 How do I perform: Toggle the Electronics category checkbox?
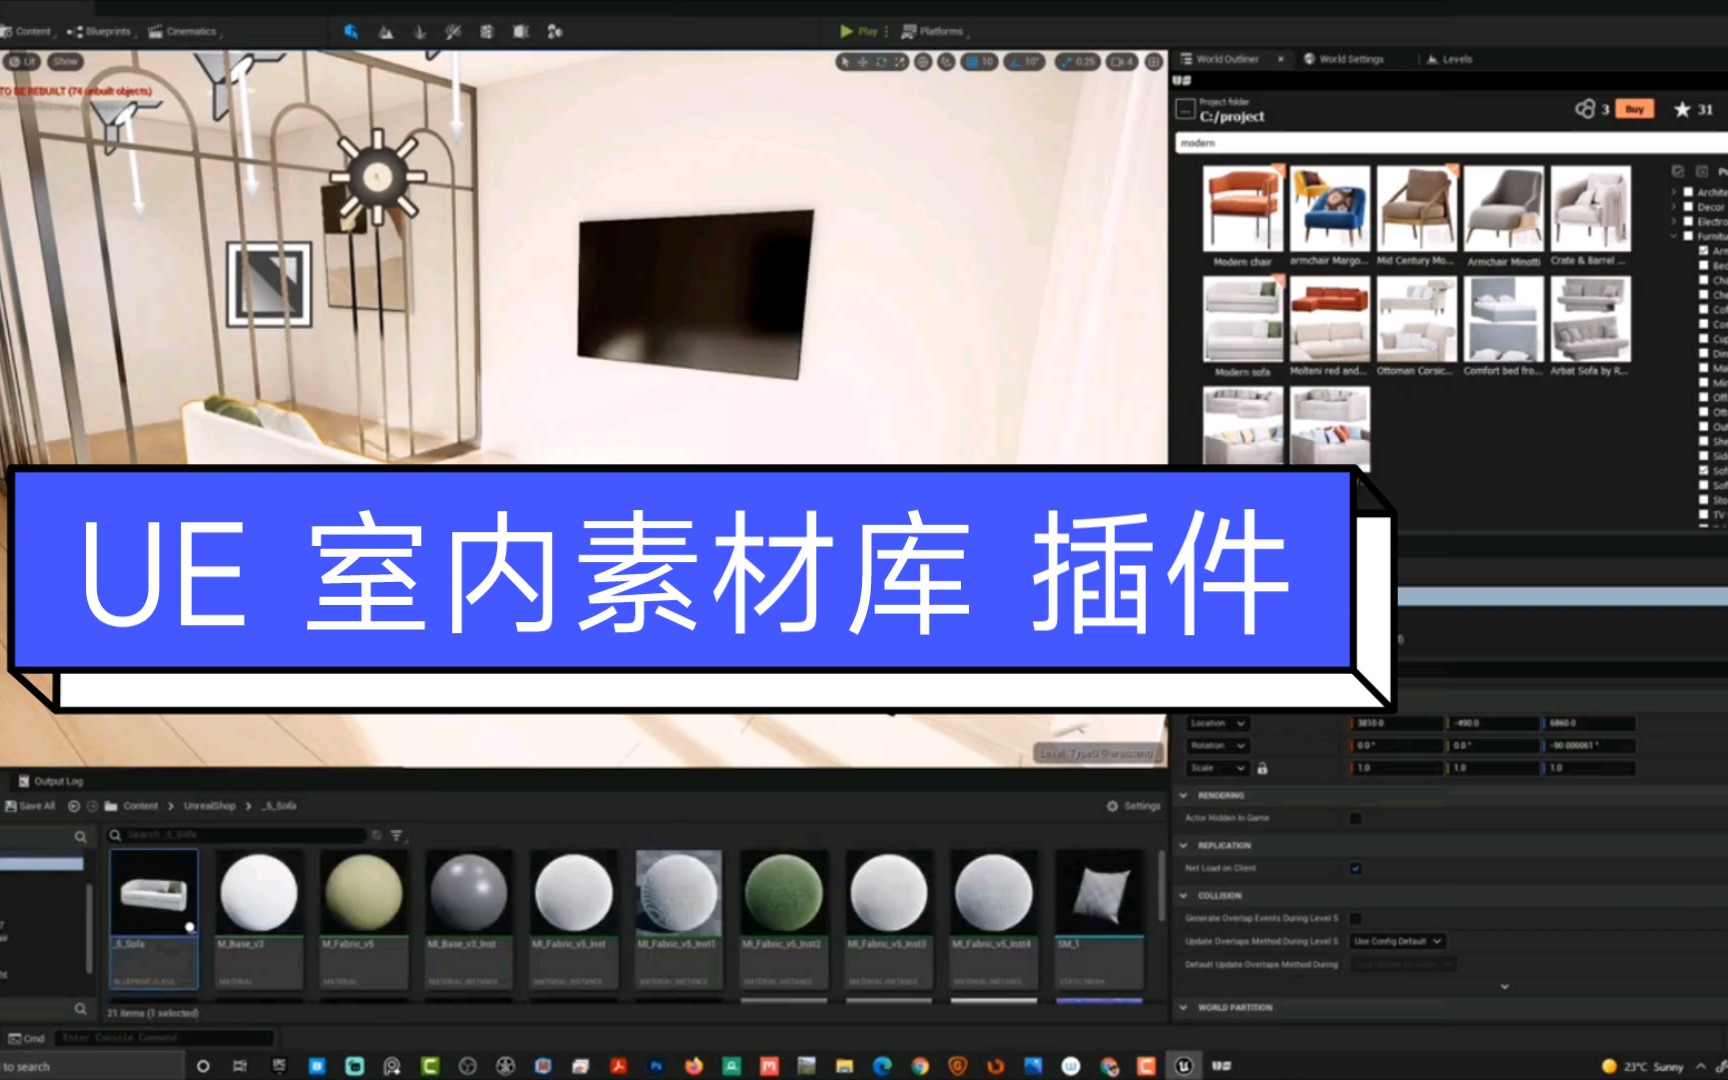coord(1688,222)
